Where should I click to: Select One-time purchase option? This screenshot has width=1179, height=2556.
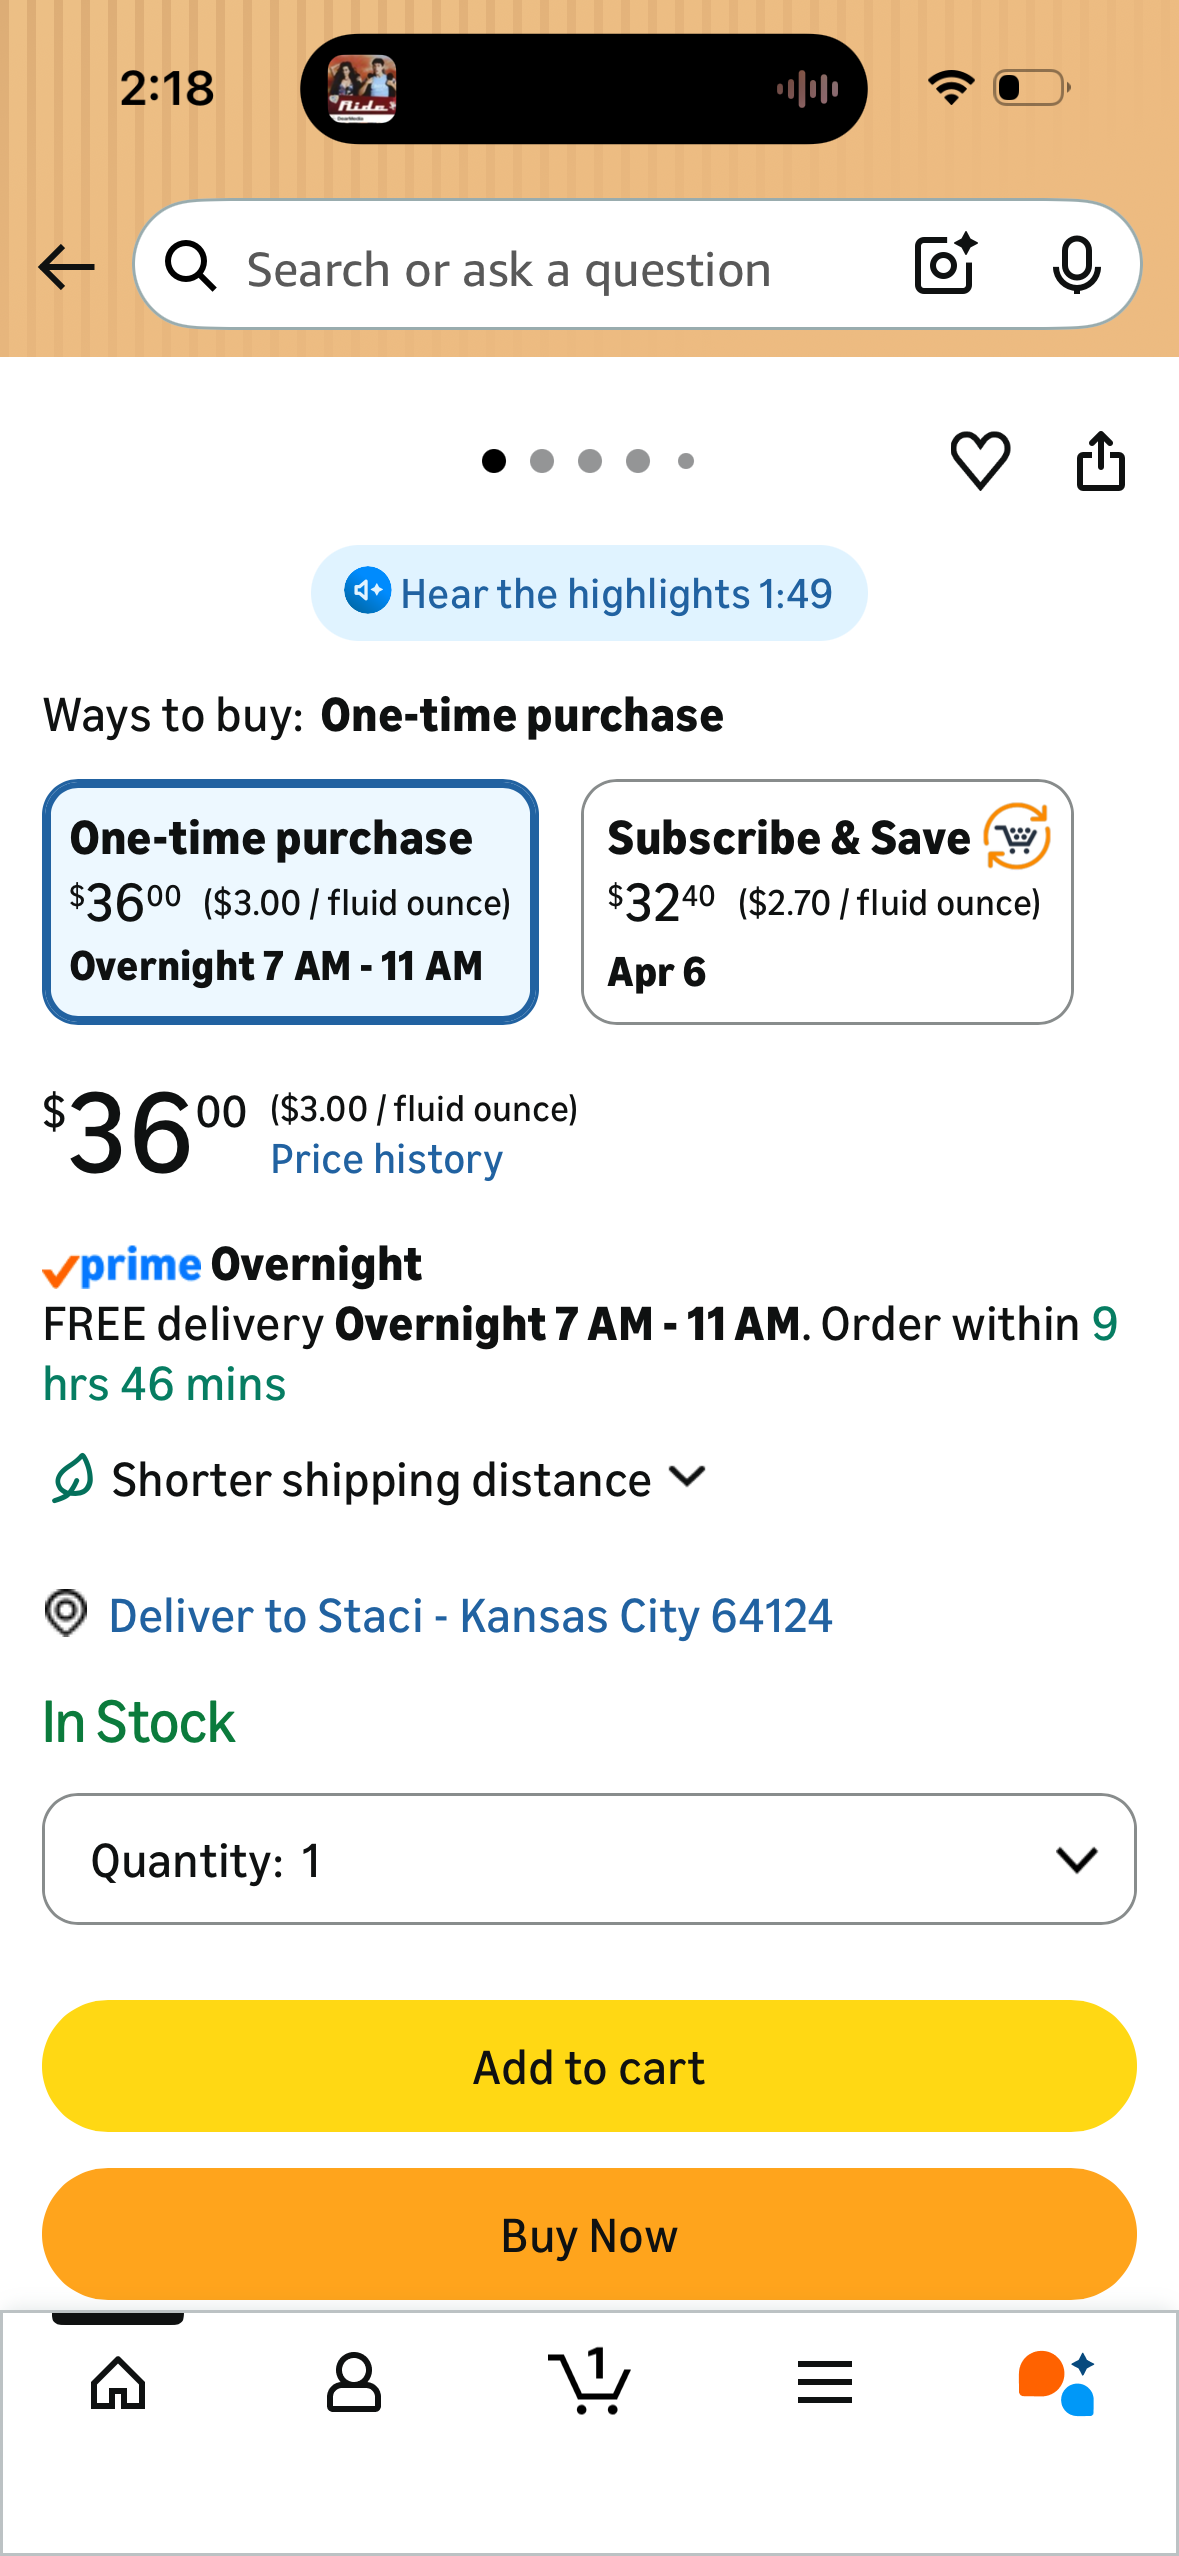tap(290, 902)
